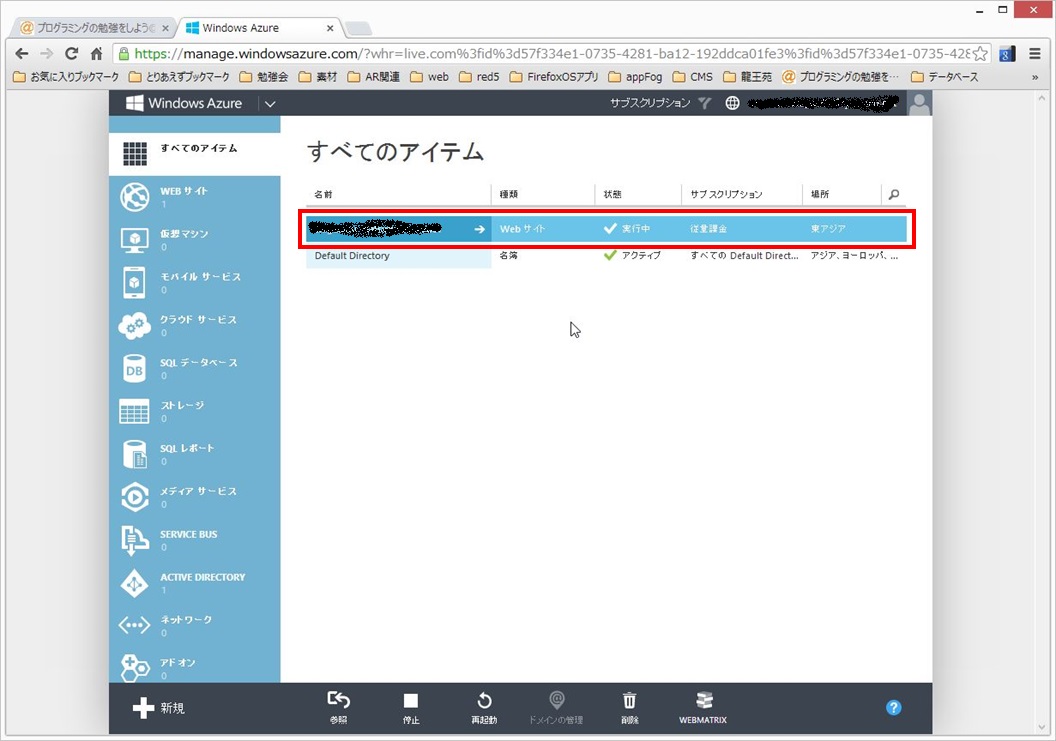Open the user avatar account icon
Image resolution: width=1056 pixels, height=741 pixels.
tap(919, 103)
